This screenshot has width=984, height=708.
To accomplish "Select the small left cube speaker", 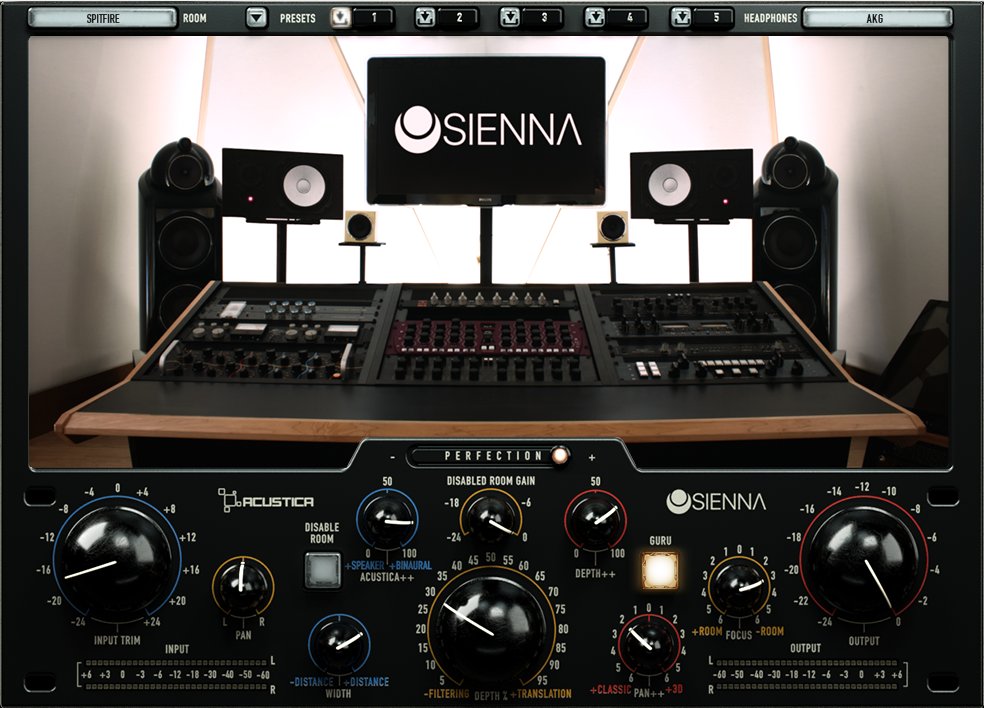I will point(360,226).
